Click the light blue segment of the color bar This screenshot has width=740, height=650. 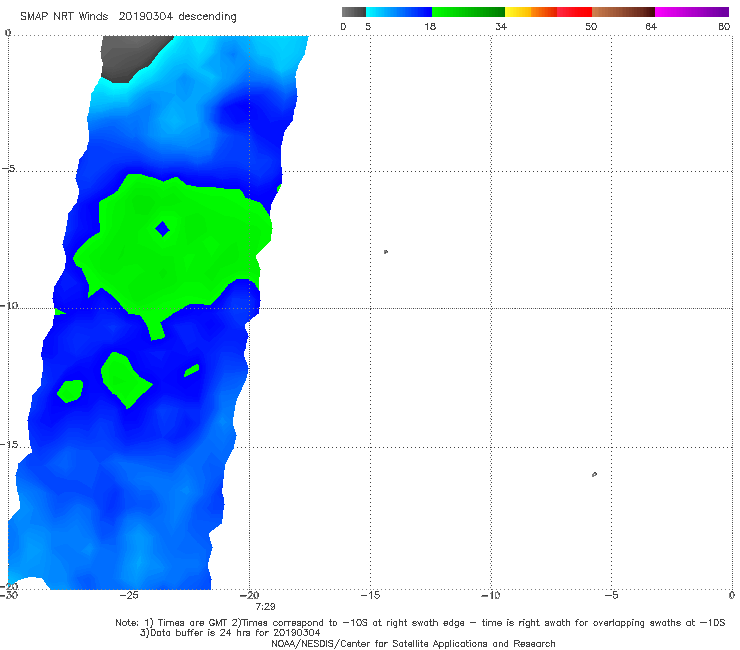pos(399,12)
